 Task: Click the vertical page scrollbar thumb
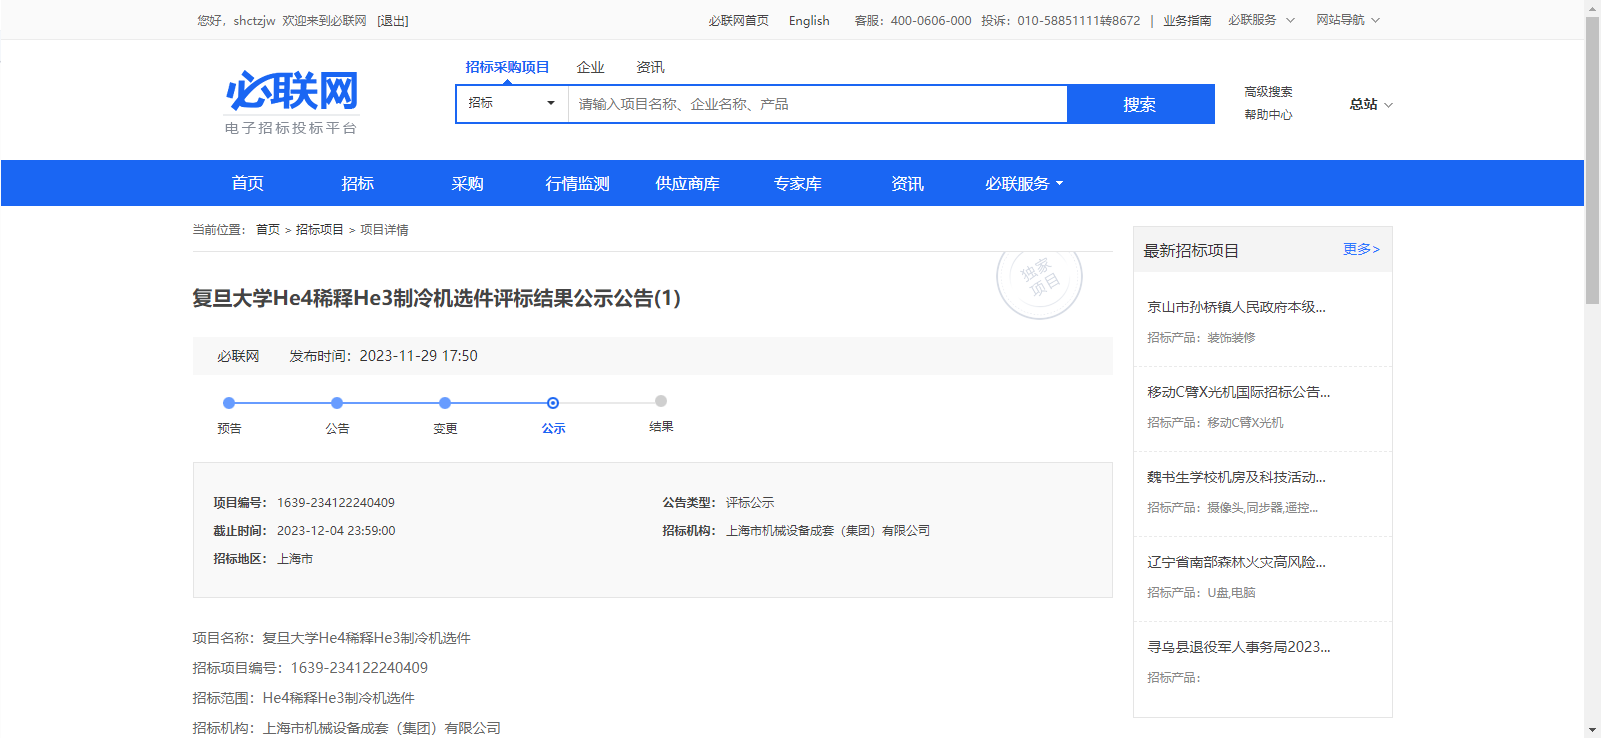click(1592, 160)
